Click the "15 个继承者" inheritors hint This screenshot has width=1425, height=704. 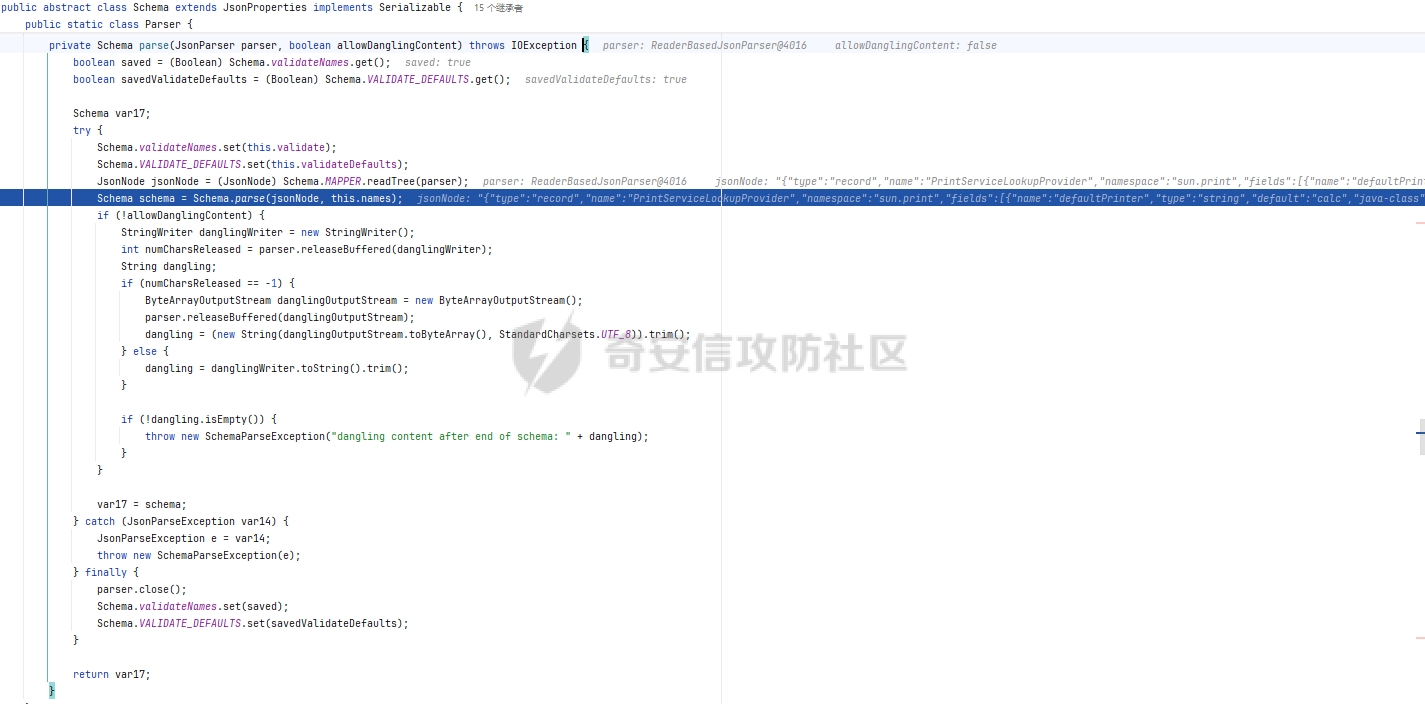coord(498,8)
